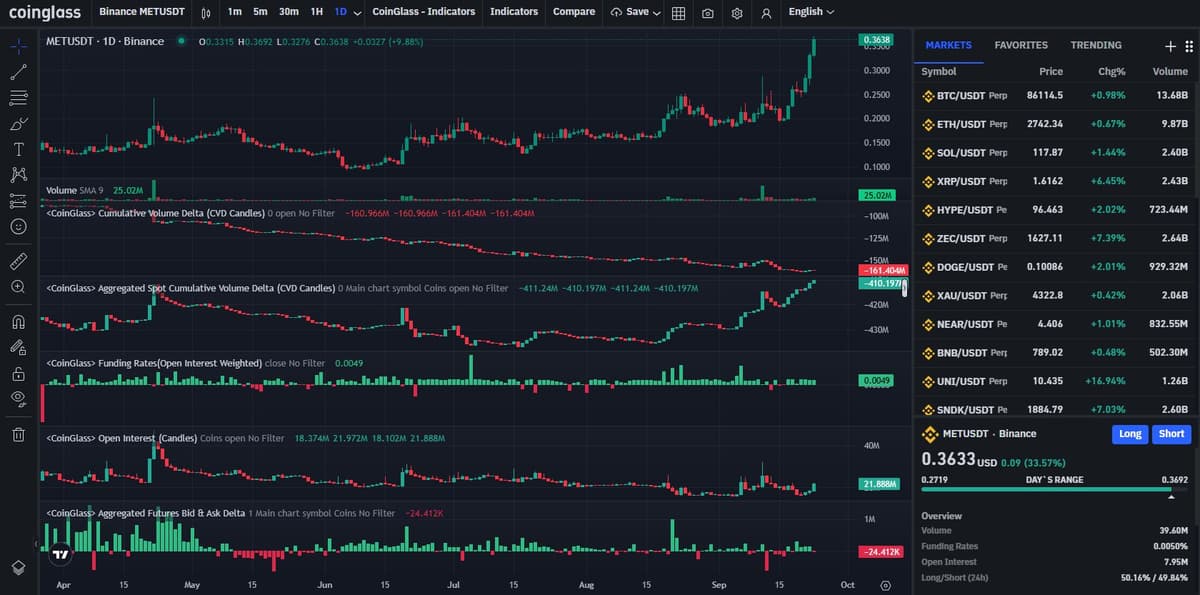
Task: Open the English language dropdown
Action: (811, 12)
